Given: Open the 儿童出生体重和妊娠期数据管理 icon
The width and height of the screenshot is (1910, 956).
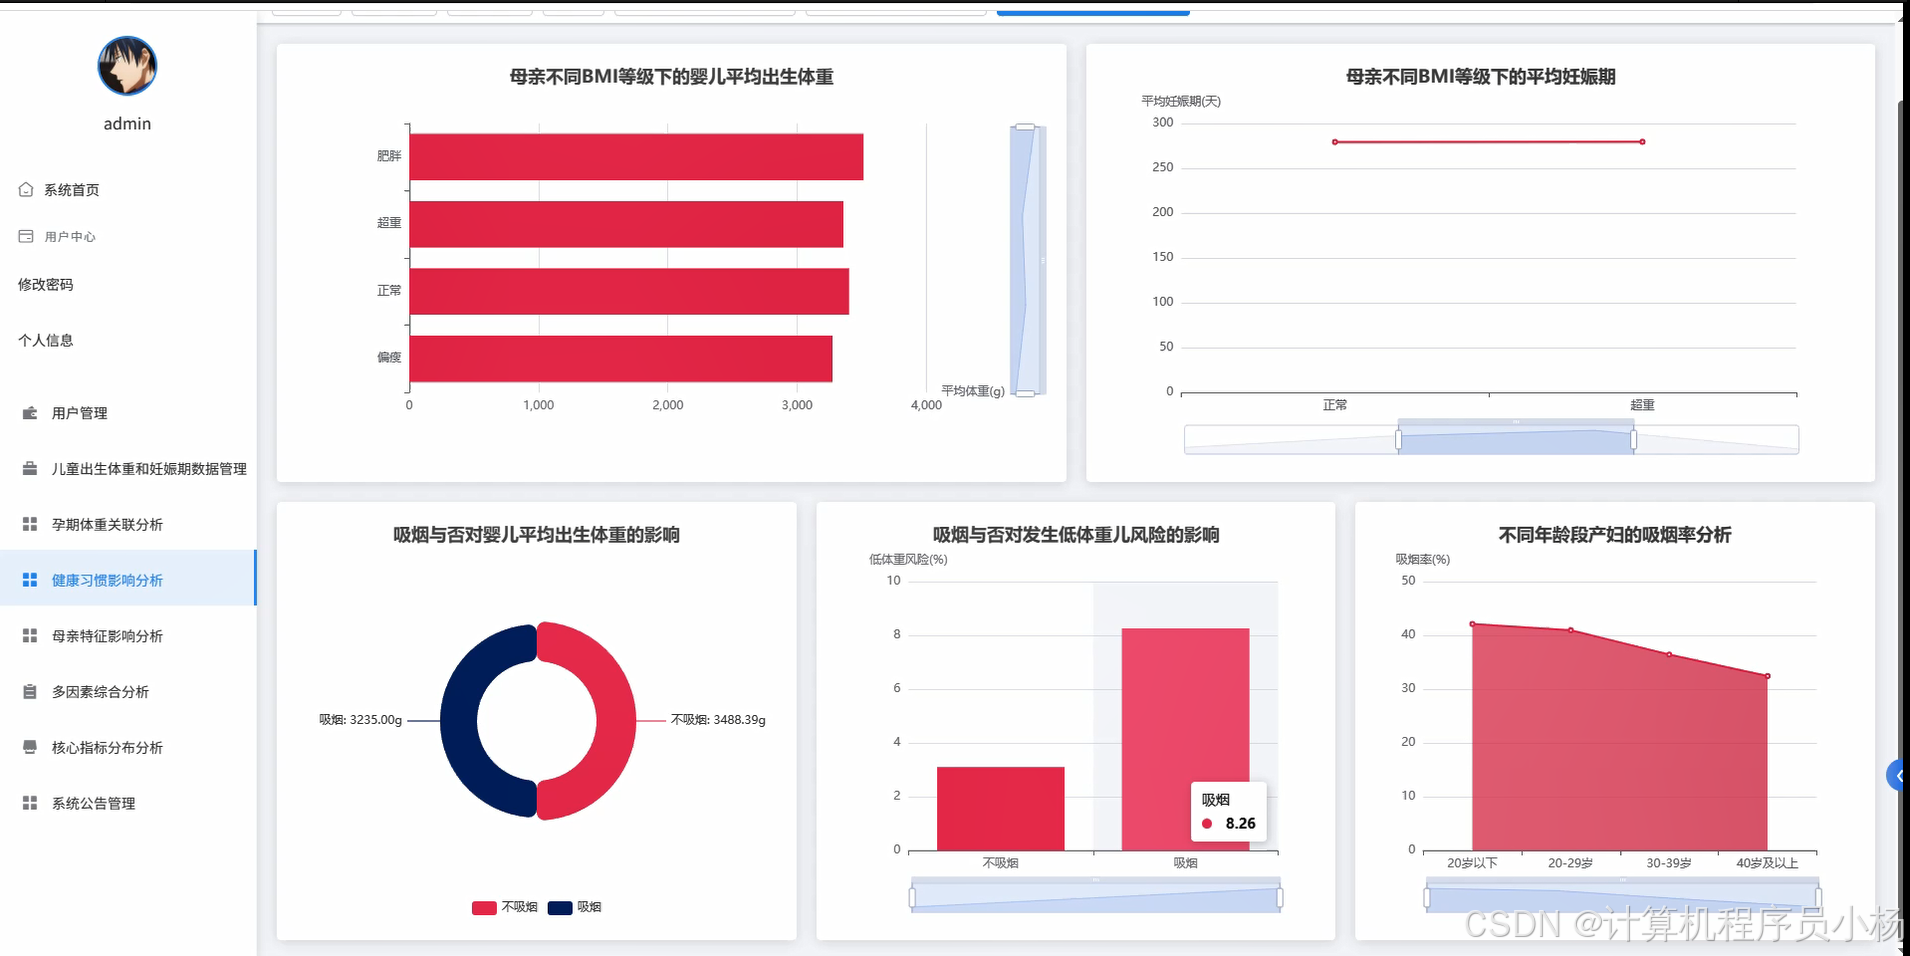Looking at the screenshot, I should tap(28, 468).
